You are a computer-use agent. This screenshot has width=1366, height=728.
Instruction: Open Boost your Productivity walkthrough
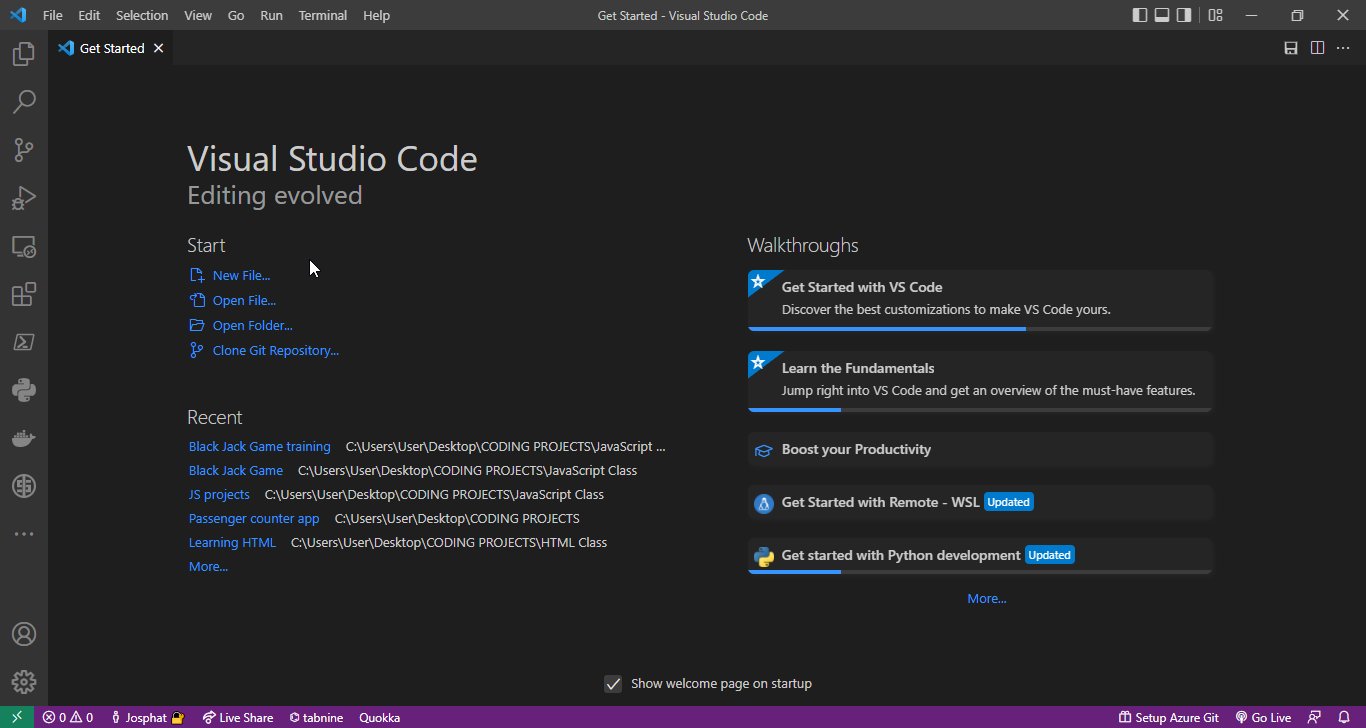980,449
